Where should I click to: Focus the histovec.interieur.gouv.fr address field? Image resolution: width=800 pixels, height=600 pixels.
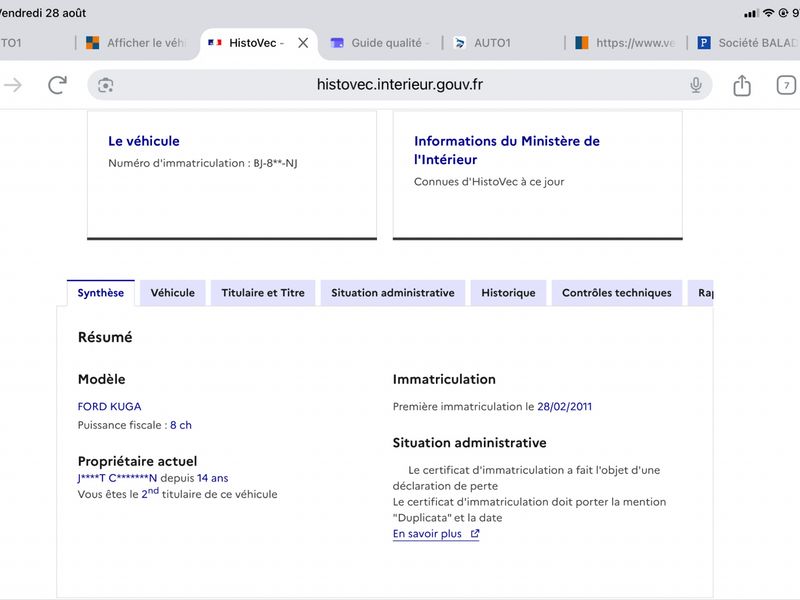tap(399, 85)
